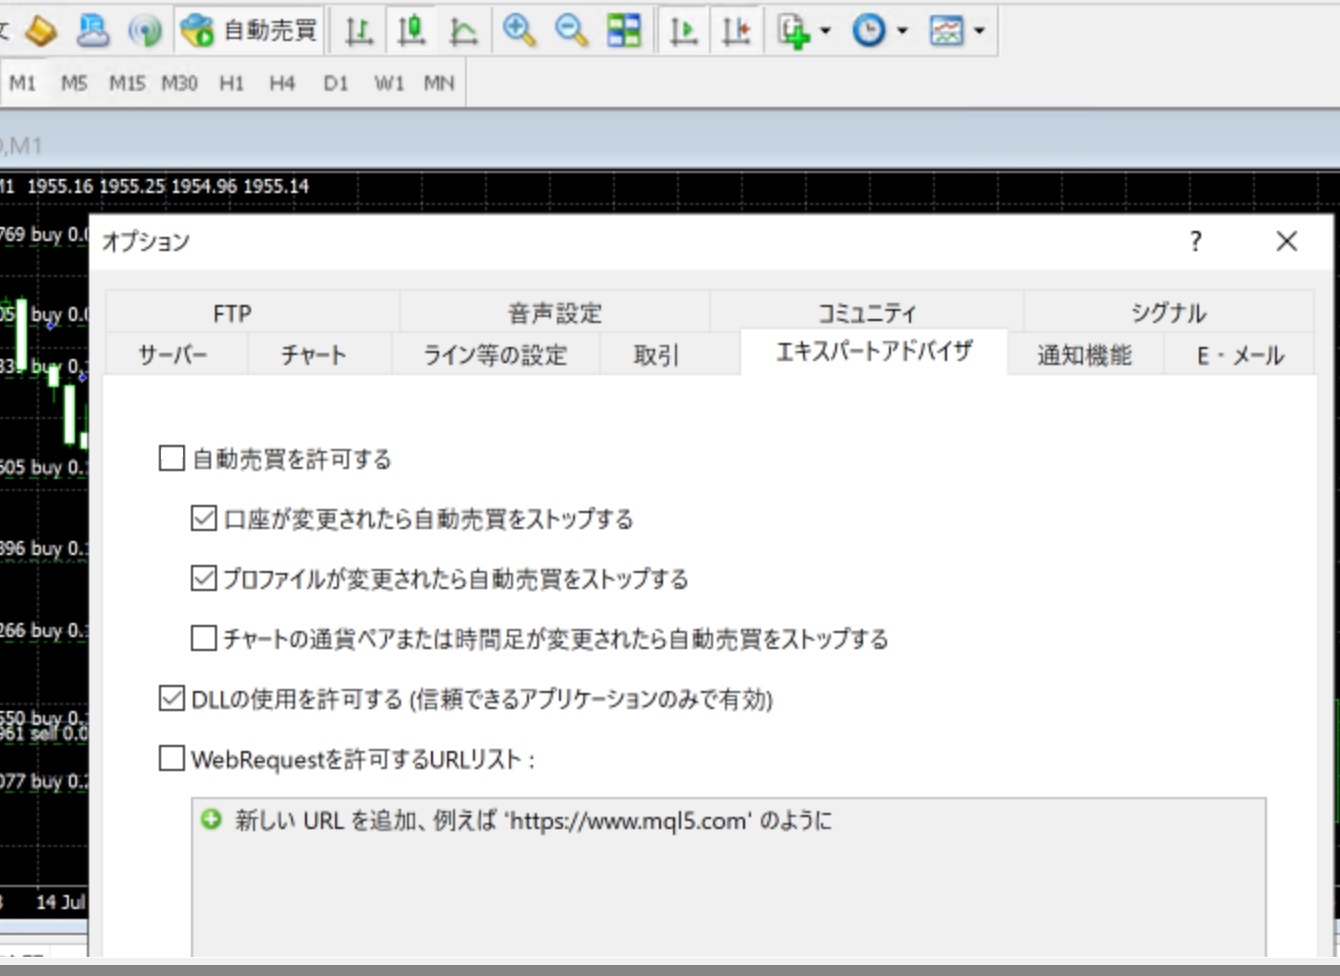Open the コミュニティ tab

click(x=867, y=312)
